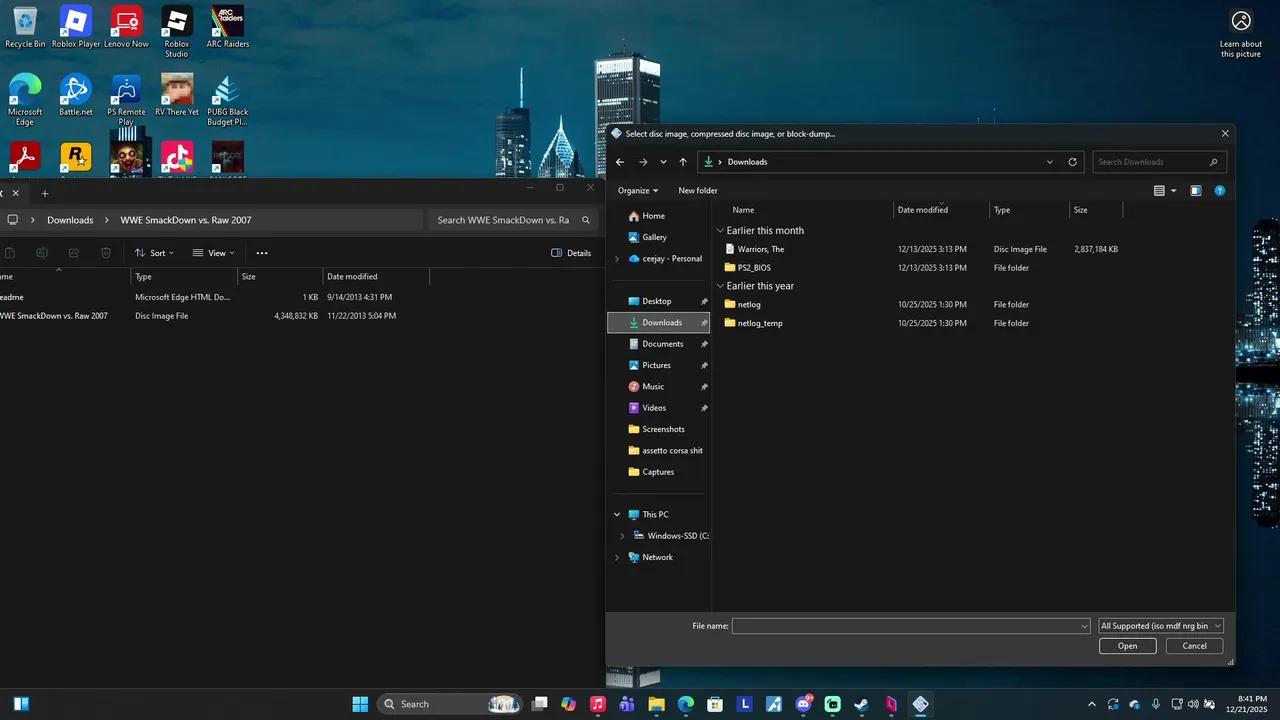Go up one folder level in dialog
Screen dimensions: 1280x720
click(x=683, y=162)
